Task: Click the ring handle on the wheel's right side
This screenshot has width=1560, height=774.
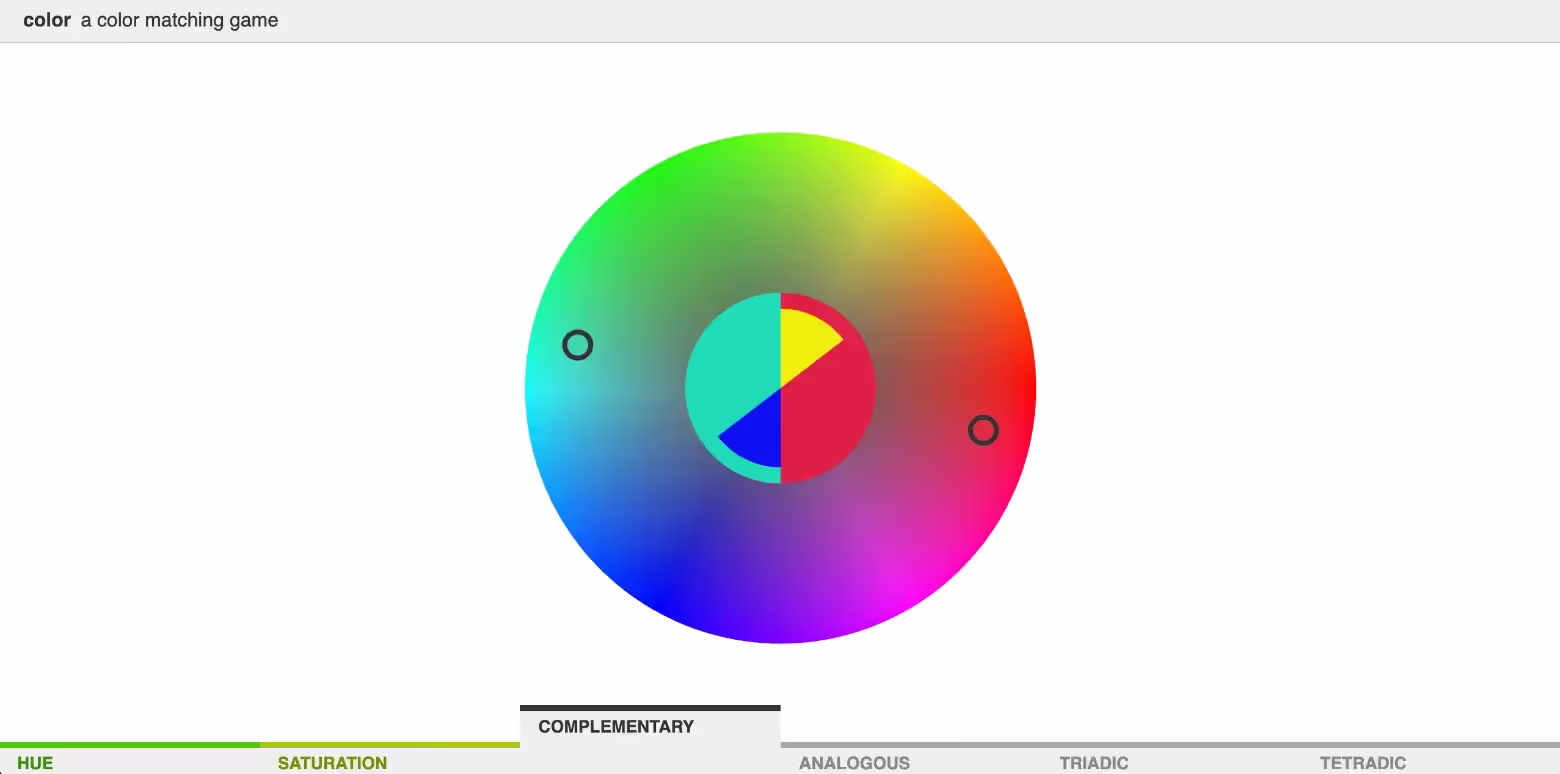Action: coord(983,430)
